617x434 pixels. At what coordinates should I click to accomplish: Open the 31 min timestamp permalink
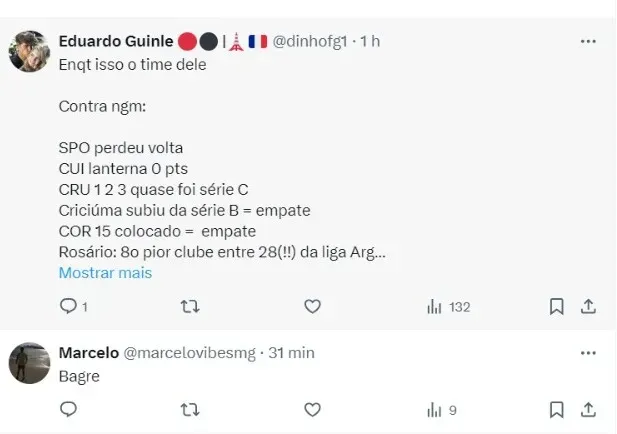(x=290, y=353)
